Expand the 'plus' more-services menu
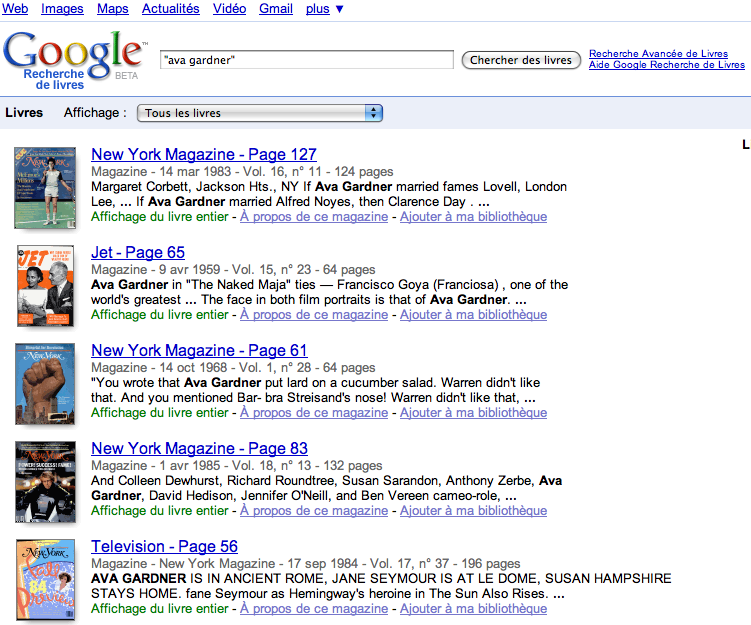The image size is (751, 625). [x=324, y=9]
